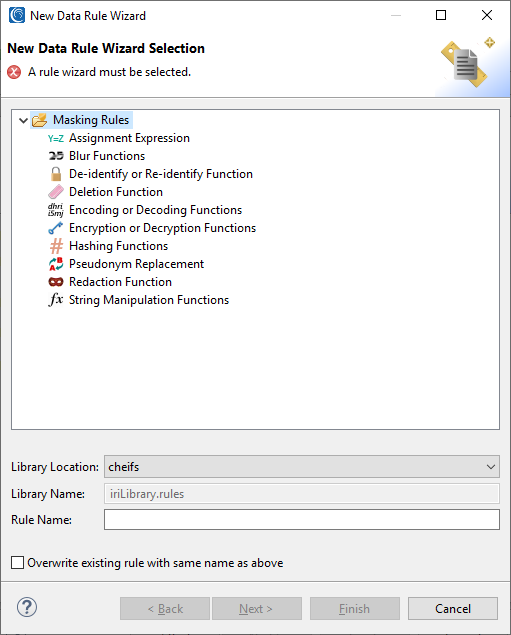Click the De-identify padlock icon
Viewport: 511px width, 635px height.
[x=56, y=174]
